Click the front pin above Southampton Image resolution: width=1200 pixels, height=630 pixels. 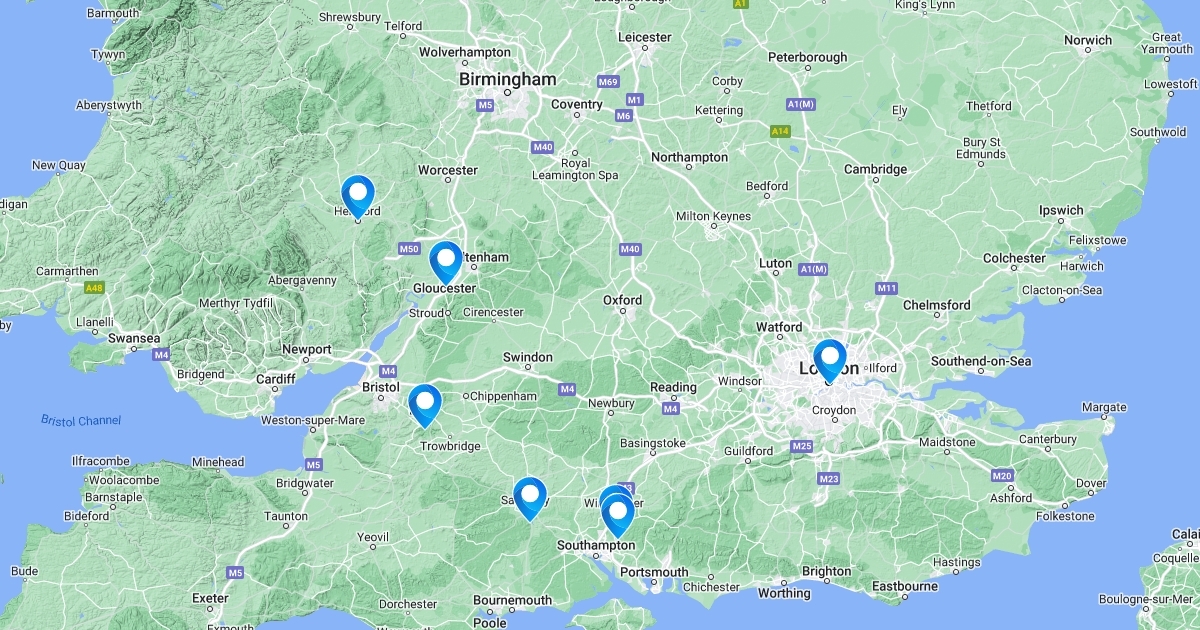[x=618, y=515]
